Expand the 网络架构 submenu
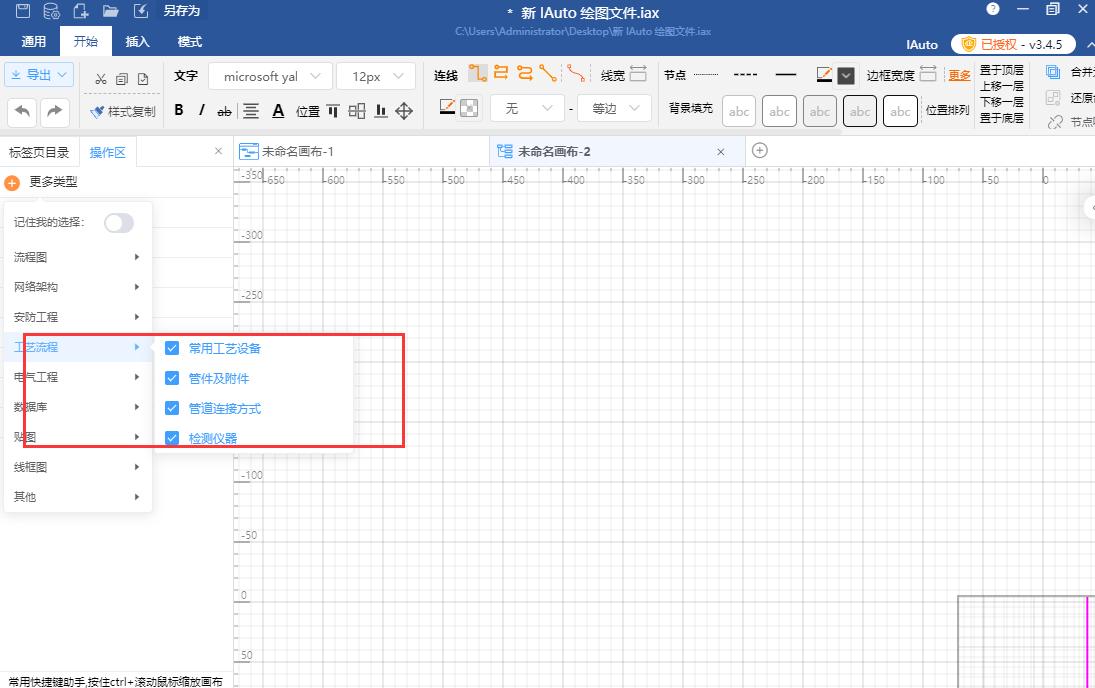This screenshot has height=688, width=1095. tap(78, 287)
